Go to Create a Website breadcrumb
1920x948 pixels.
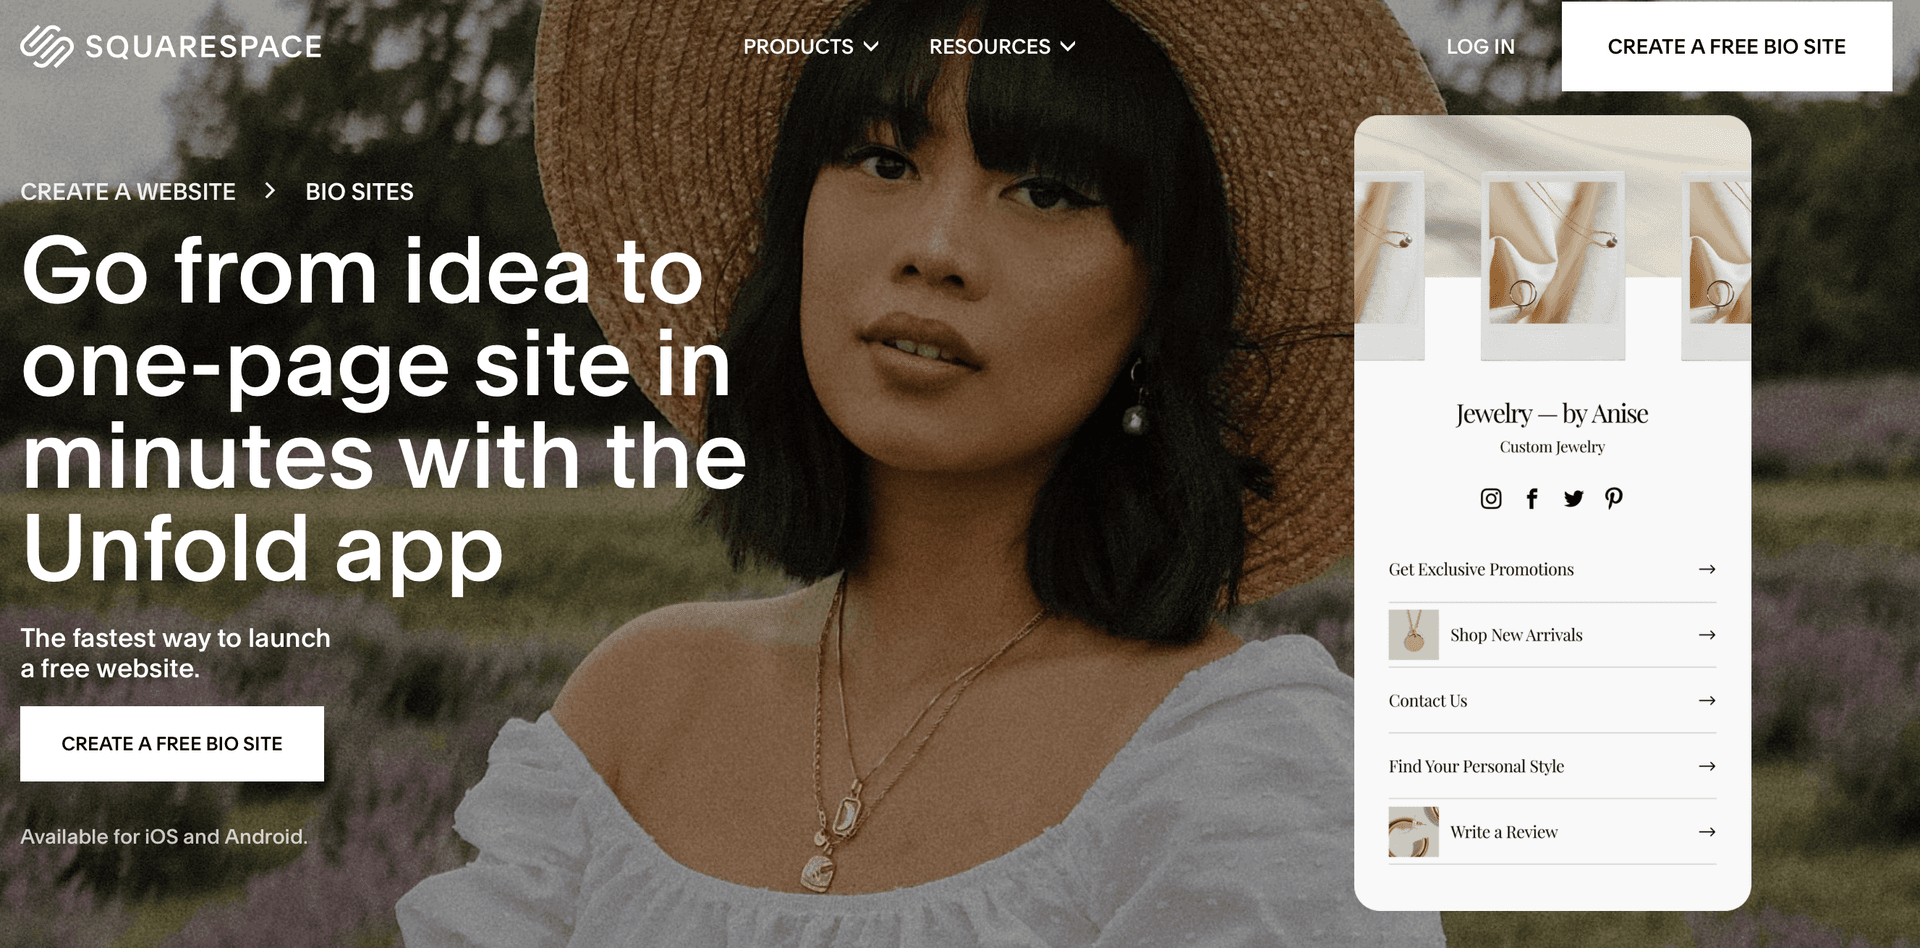128,191
